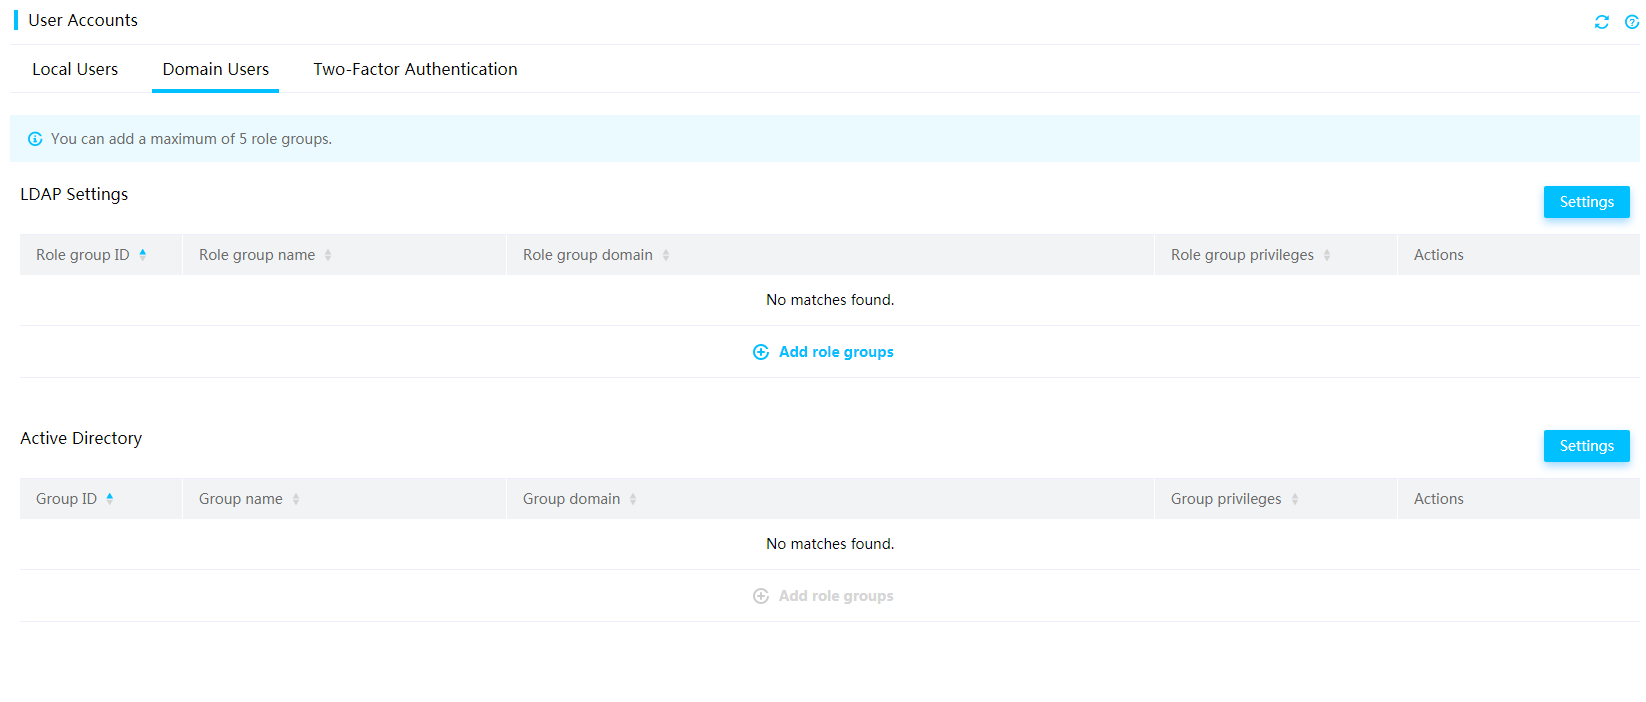Open LDAP Settings button
Image resolution: width=1646 pixels, height=702 pixels.
[1587, 202]
